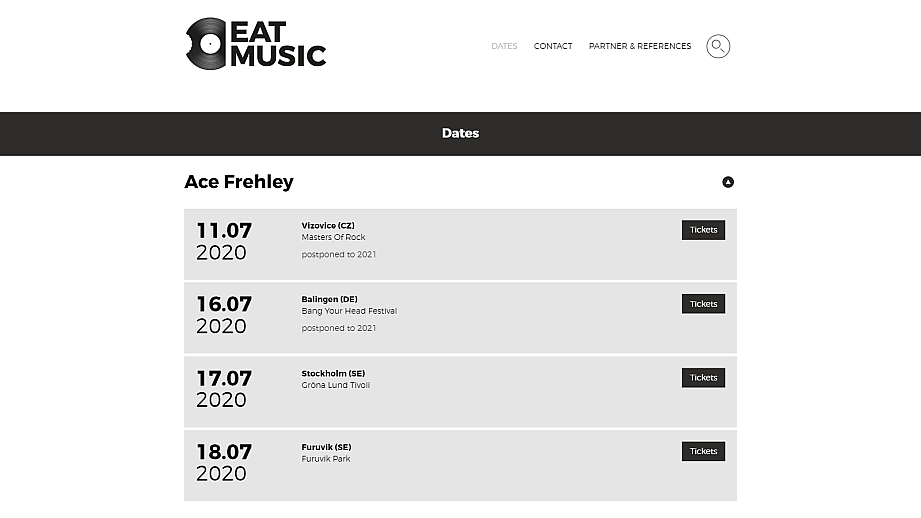The image size is (921, 518).
Task: Select the 11.07 2020 date entry
Action: point(224,241)
